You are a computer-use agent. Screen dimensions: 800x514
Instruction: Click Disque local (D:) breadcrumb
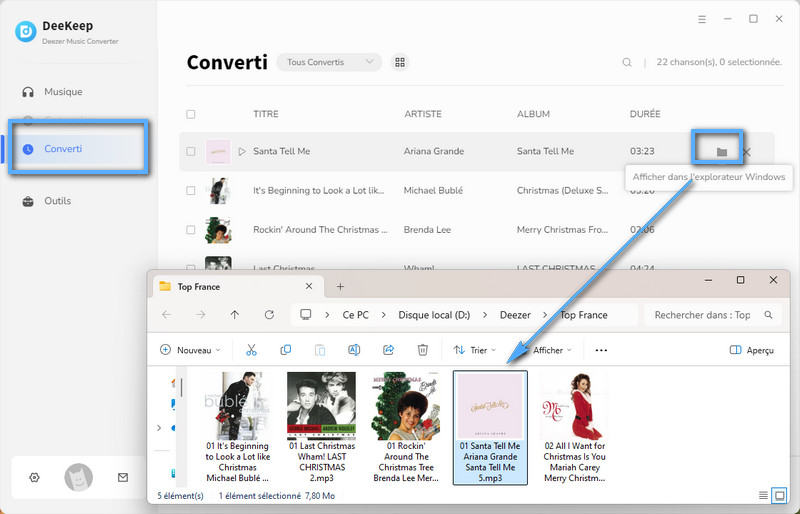434,315
